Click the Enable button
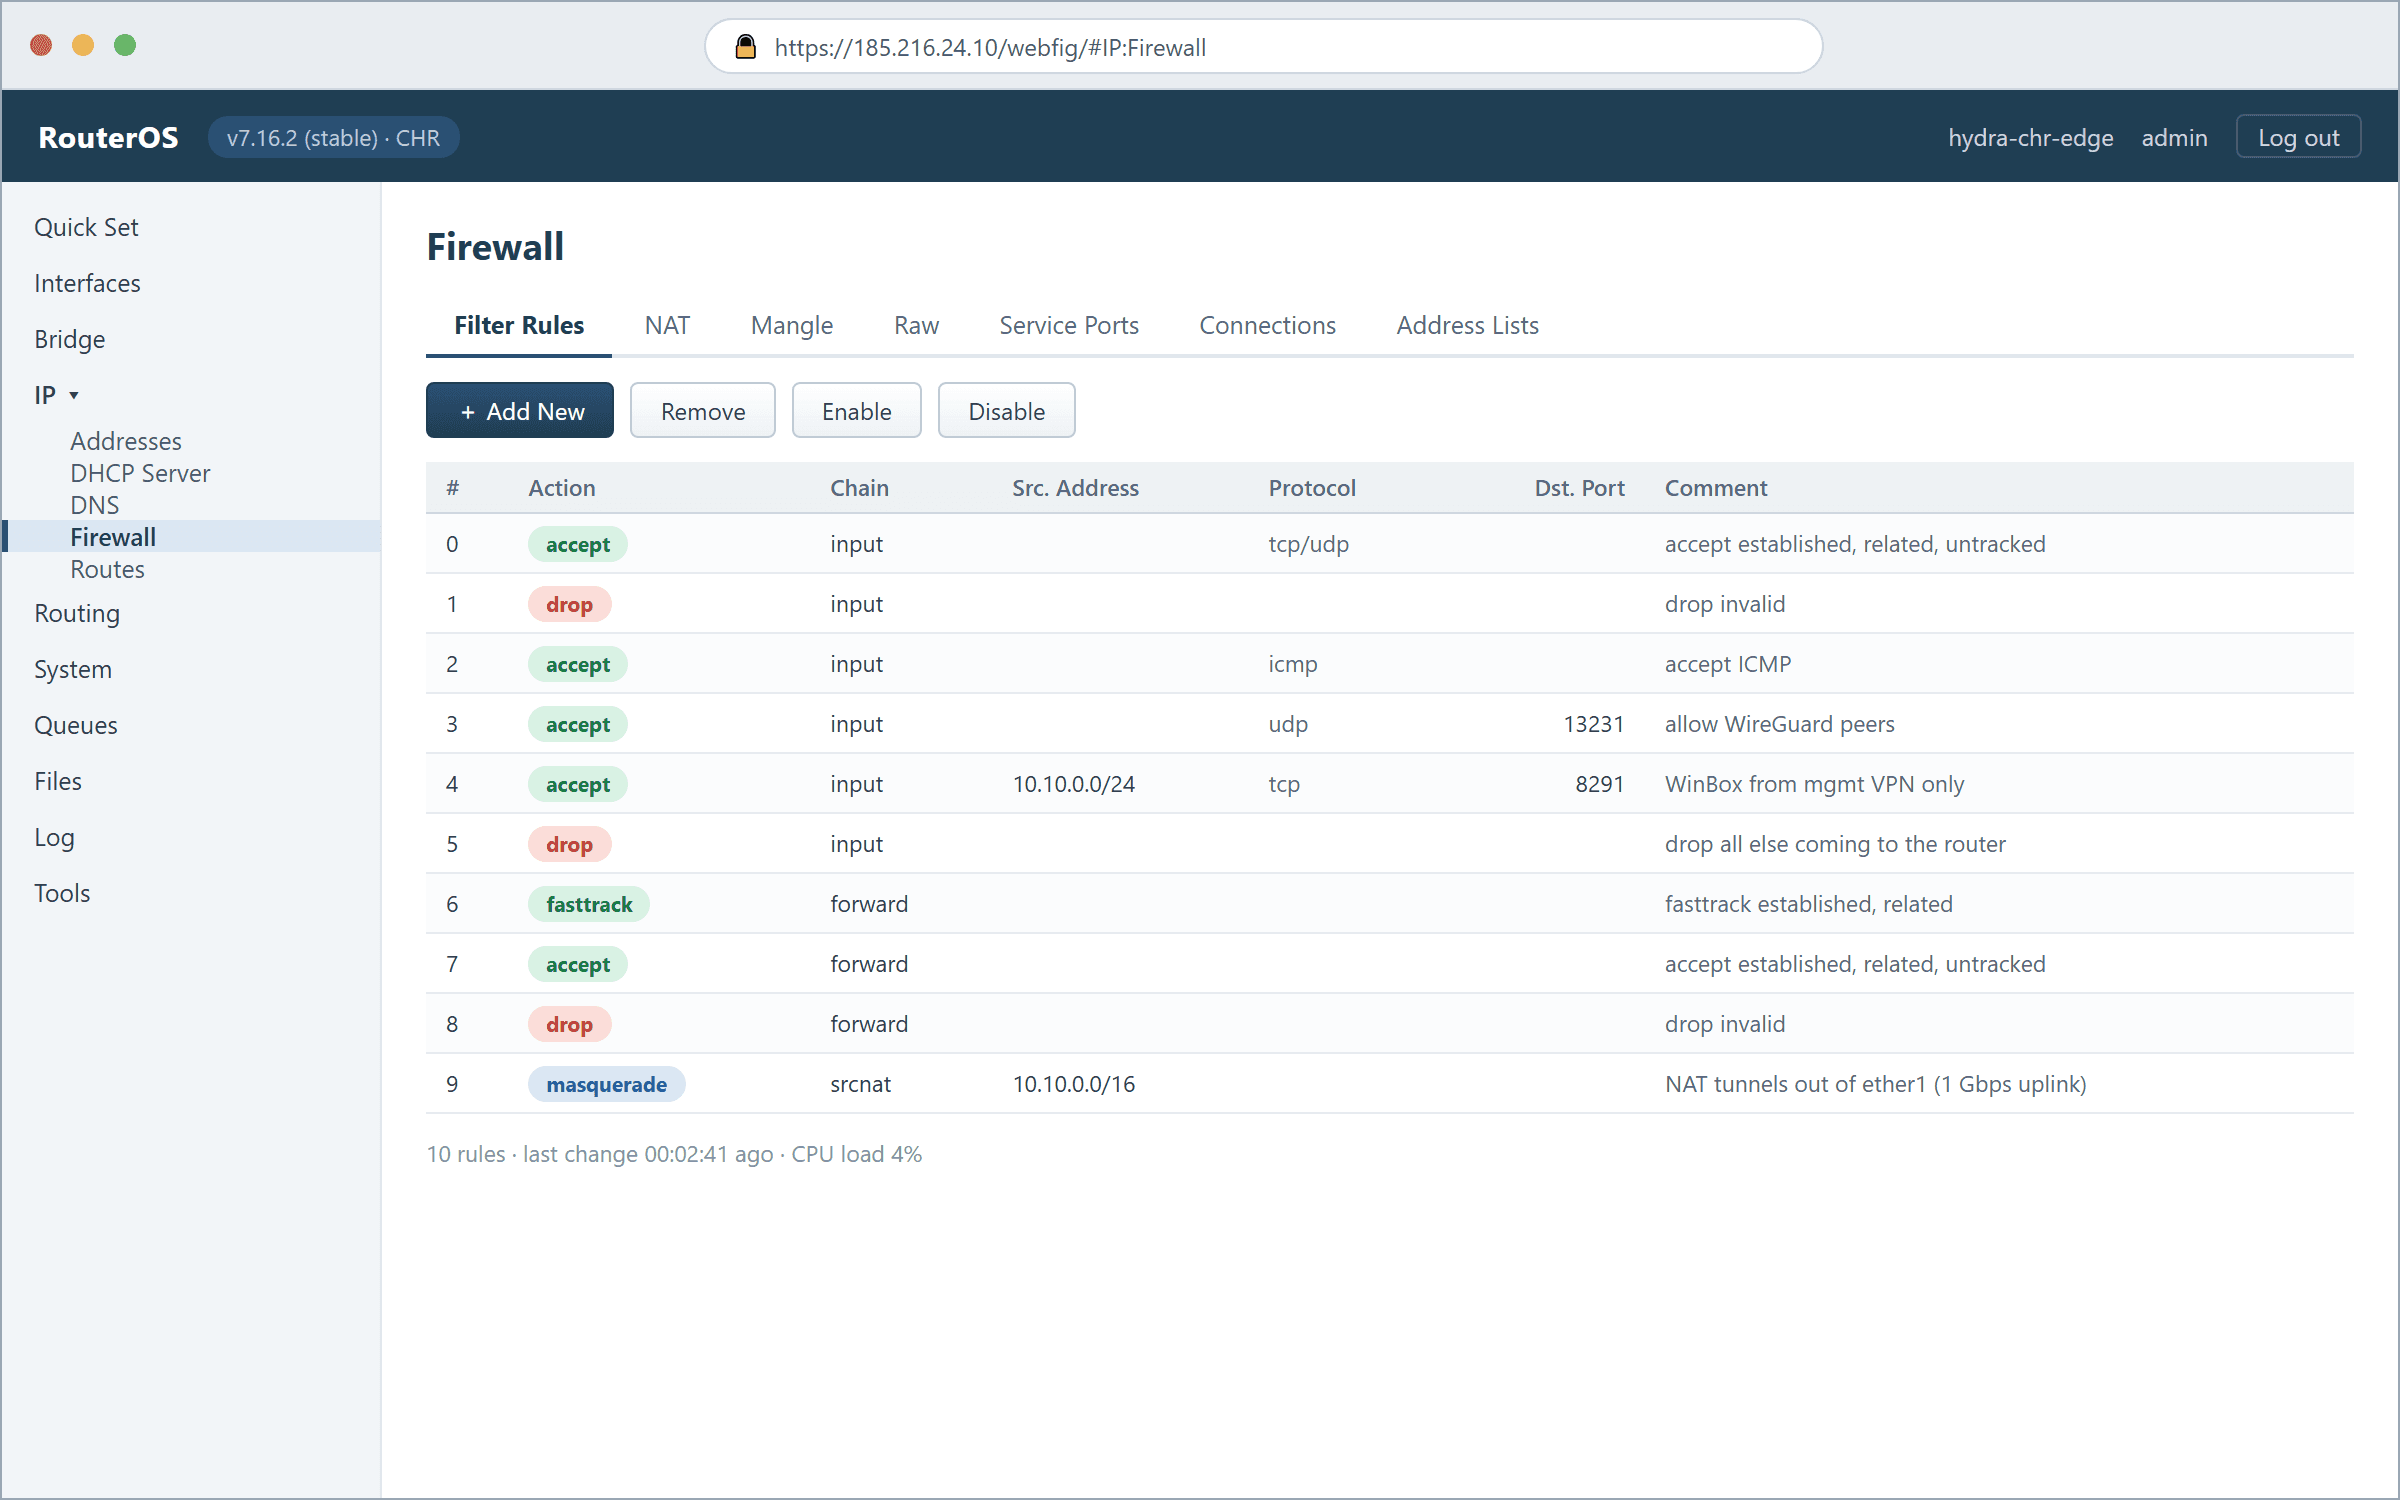 [x=857, y=410]
